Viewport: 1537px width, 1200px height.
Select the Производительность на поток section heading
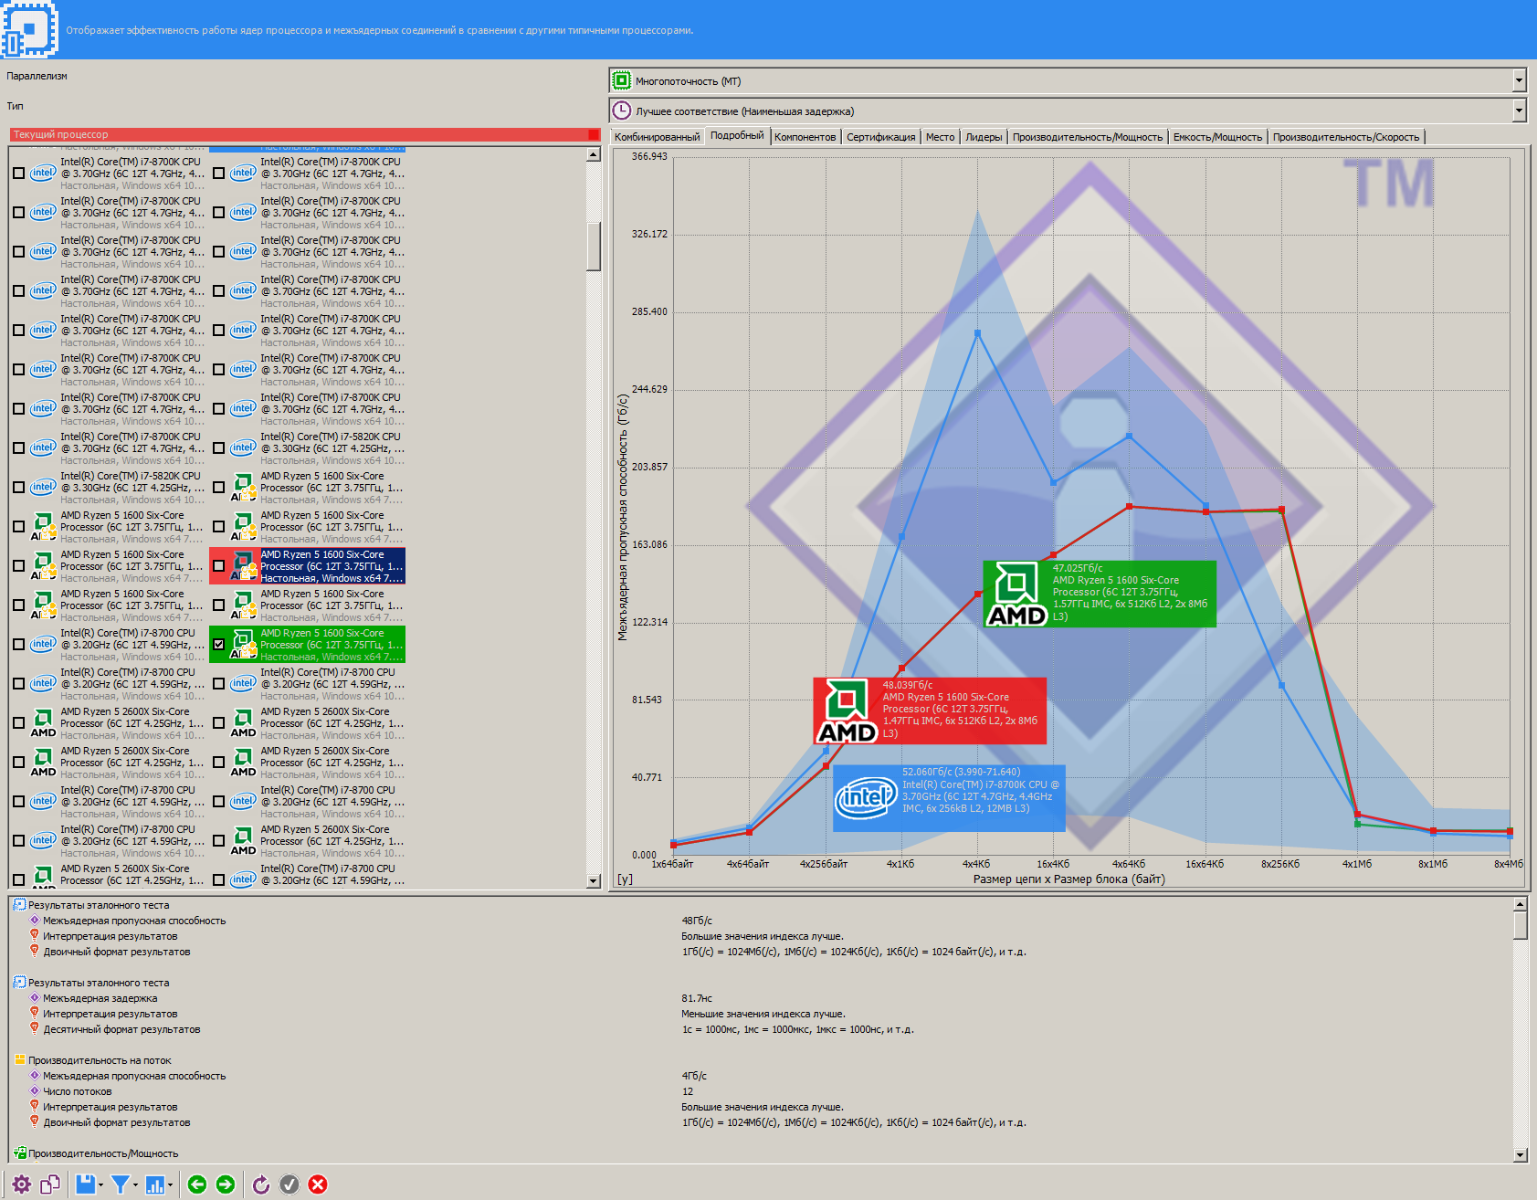pos(99,1060)
